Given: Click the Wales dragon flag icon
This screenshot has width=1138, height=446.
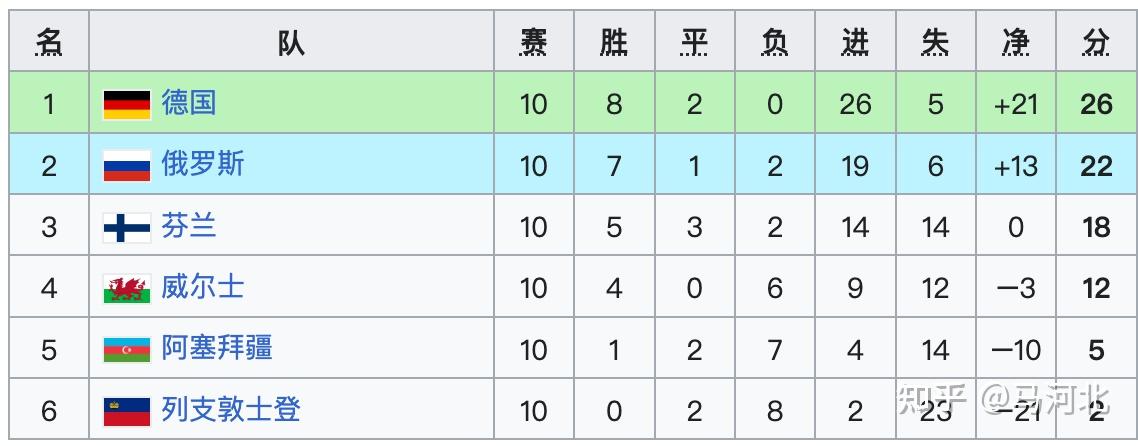Looking at the screenshot, I should tap(127, 289).
